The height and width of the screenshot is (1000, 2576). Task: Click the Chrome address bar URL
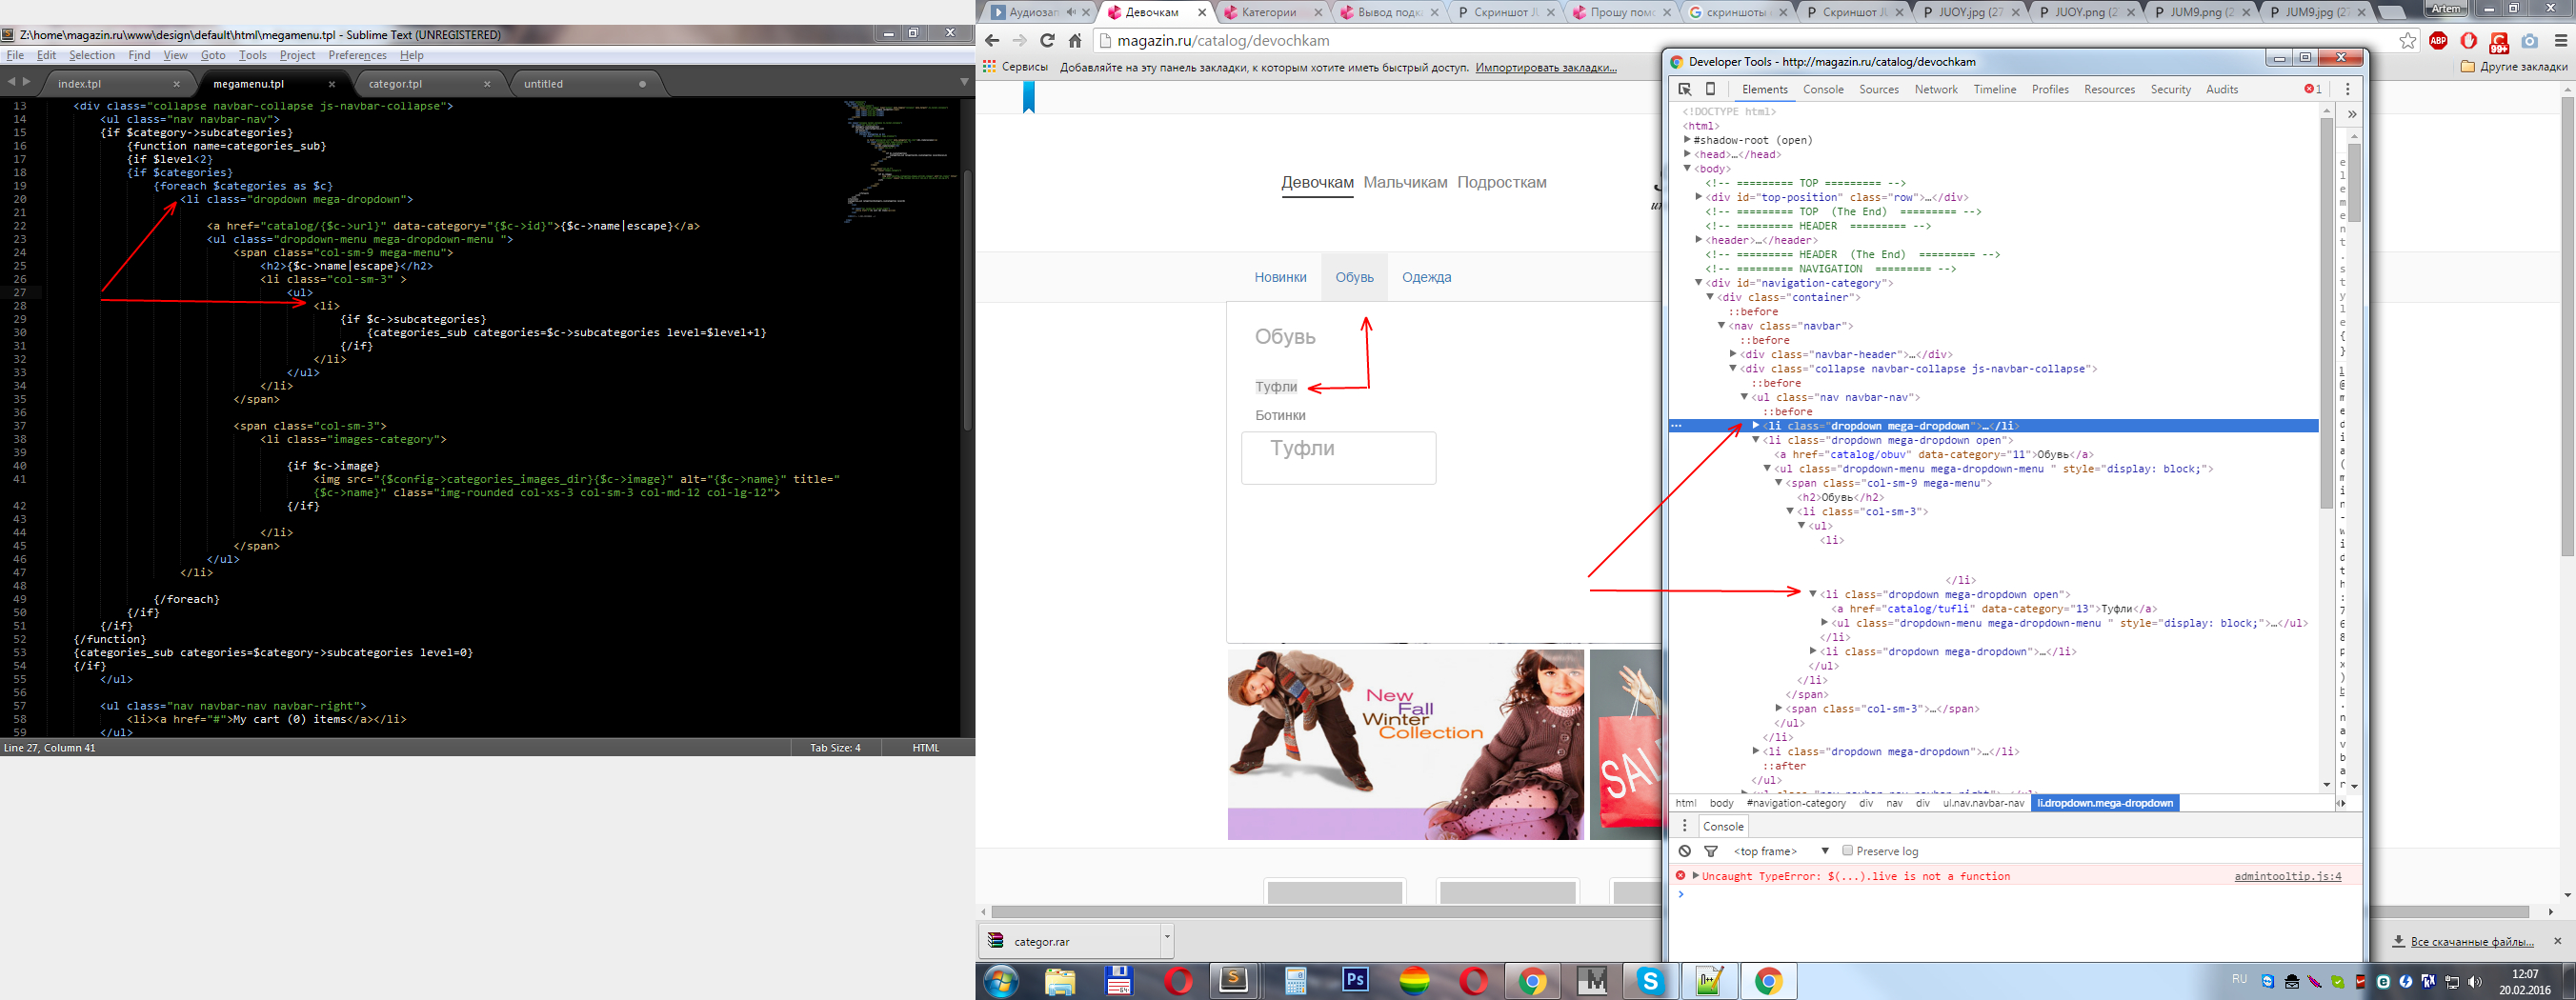coord(1222,41)
